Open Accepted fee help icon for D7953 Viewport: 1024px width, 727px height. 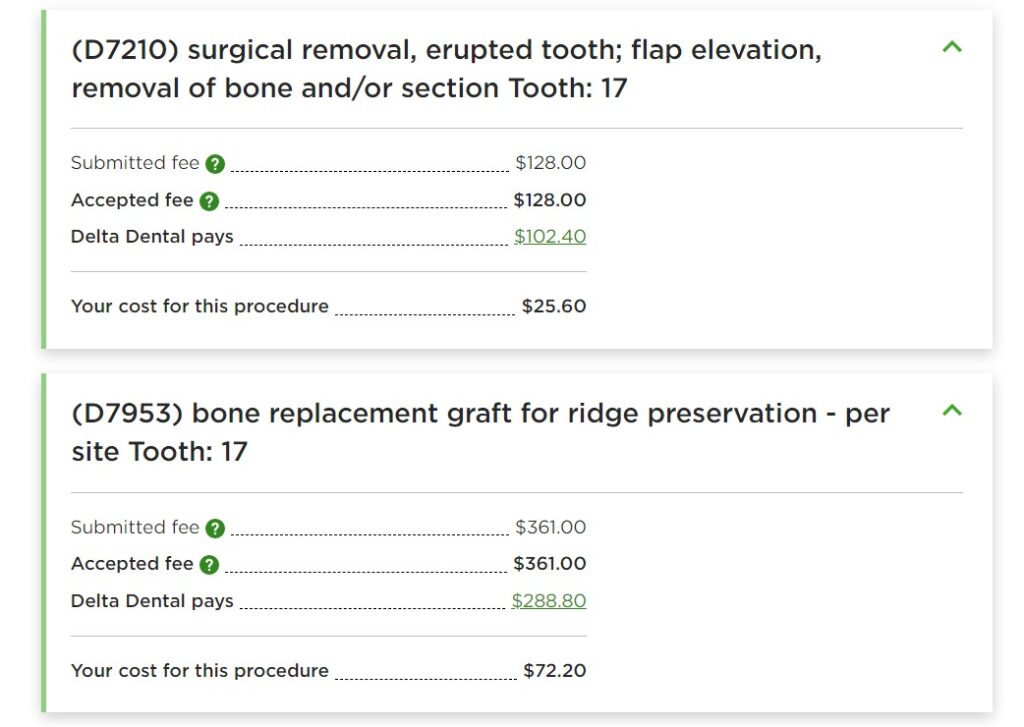click(x=209, y=565)
